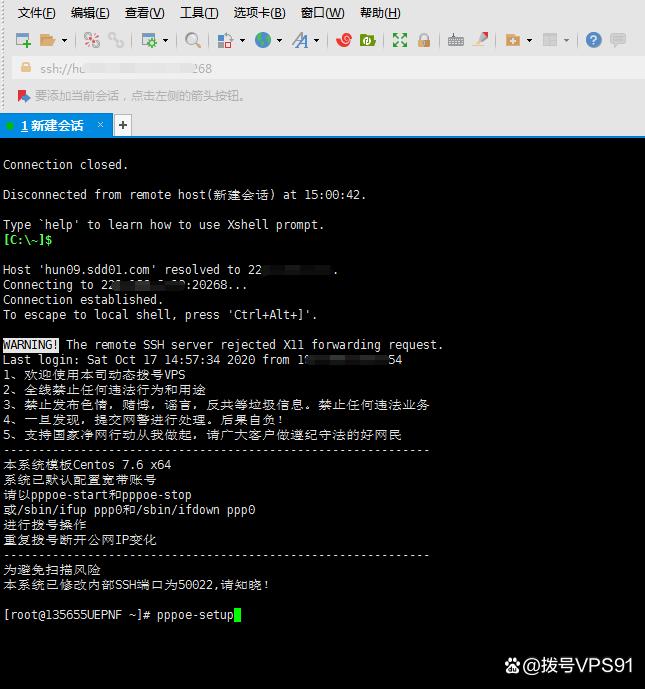
Task: Click the chat bubble feedback icon
Action: click(x=618, y=40)
